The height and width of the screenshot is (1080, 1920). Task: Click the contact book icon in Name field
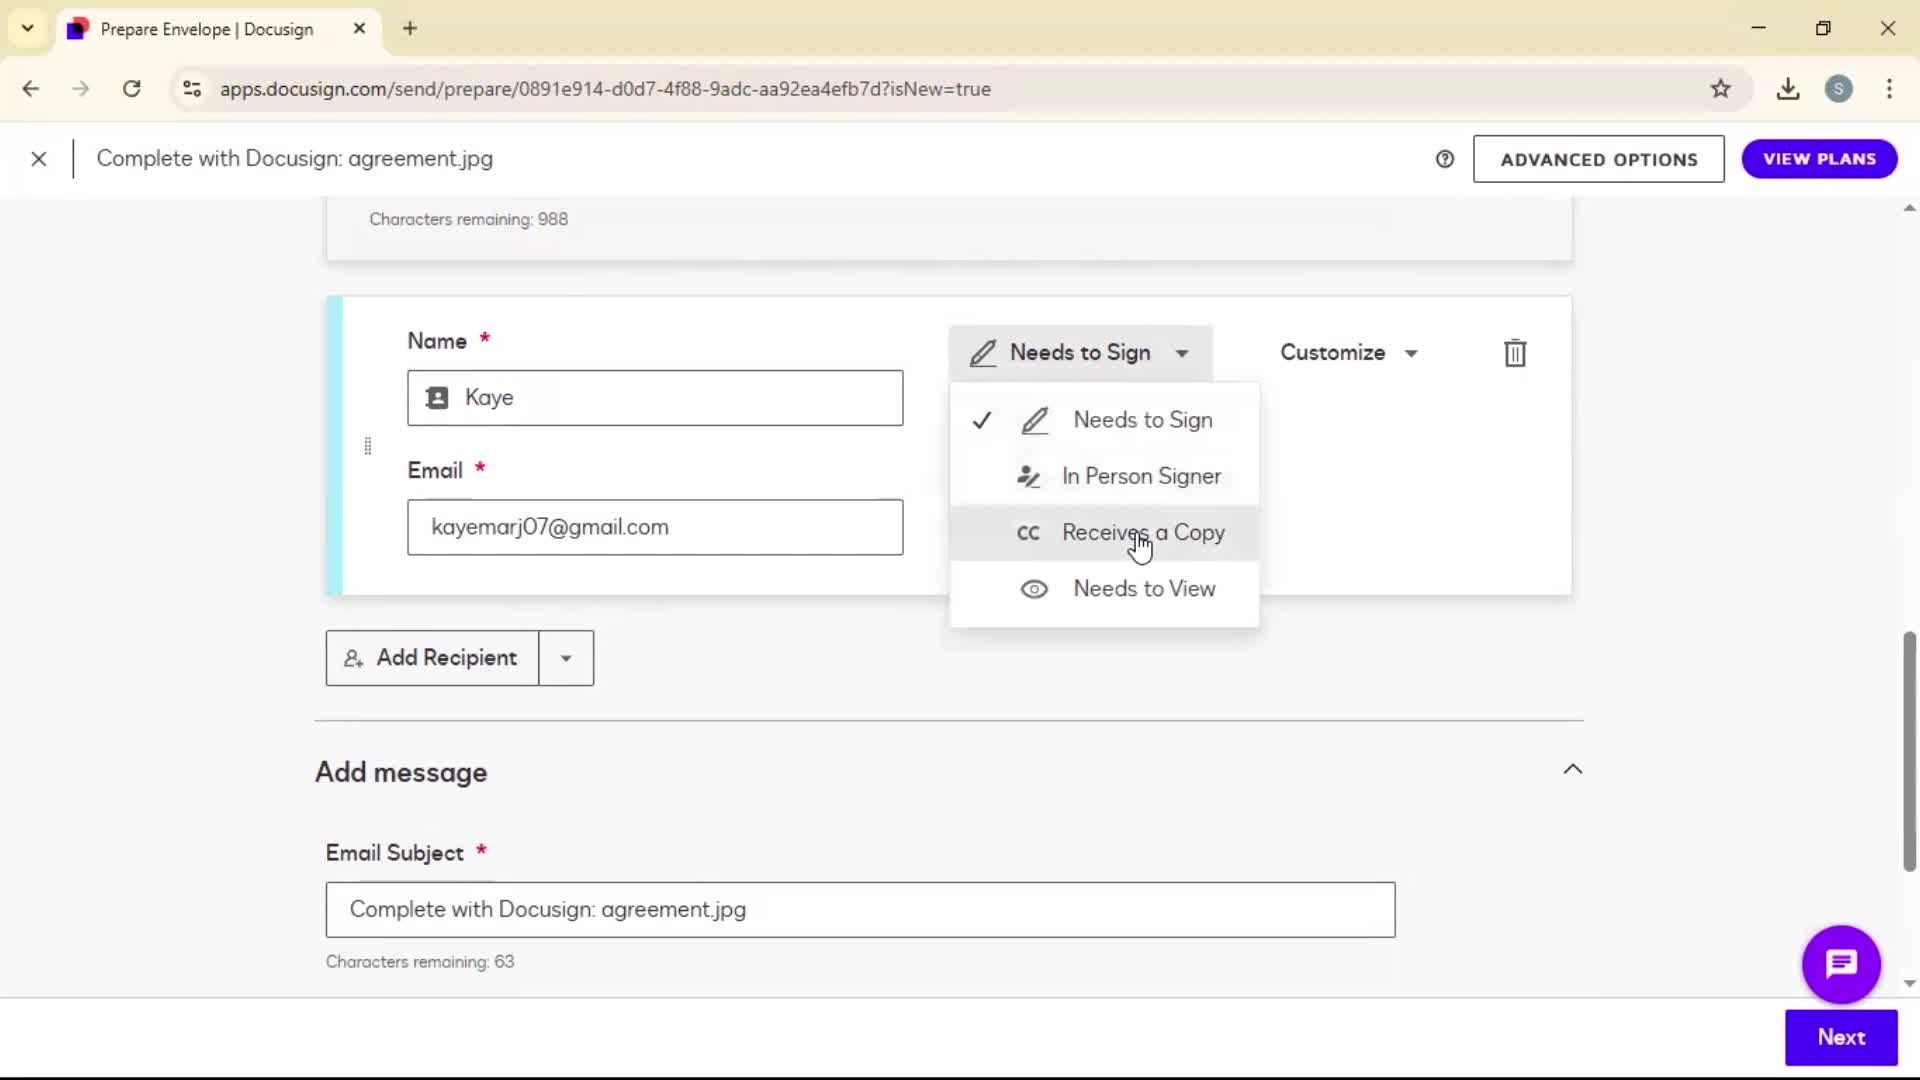(x=437, y=398)
